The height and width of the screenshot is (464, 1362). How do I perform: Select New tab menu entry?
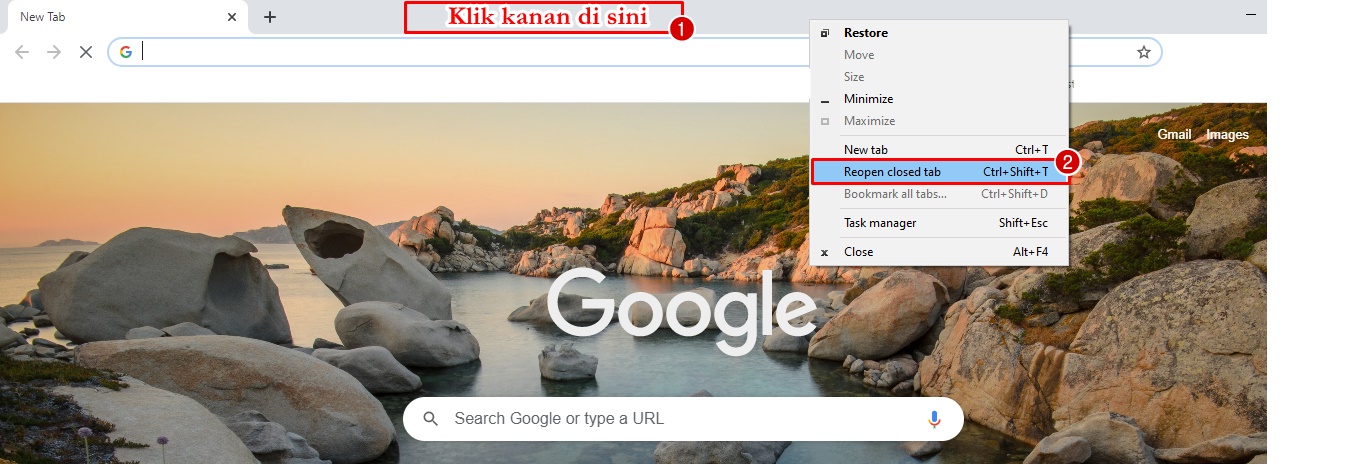click(x=939, y=150)
